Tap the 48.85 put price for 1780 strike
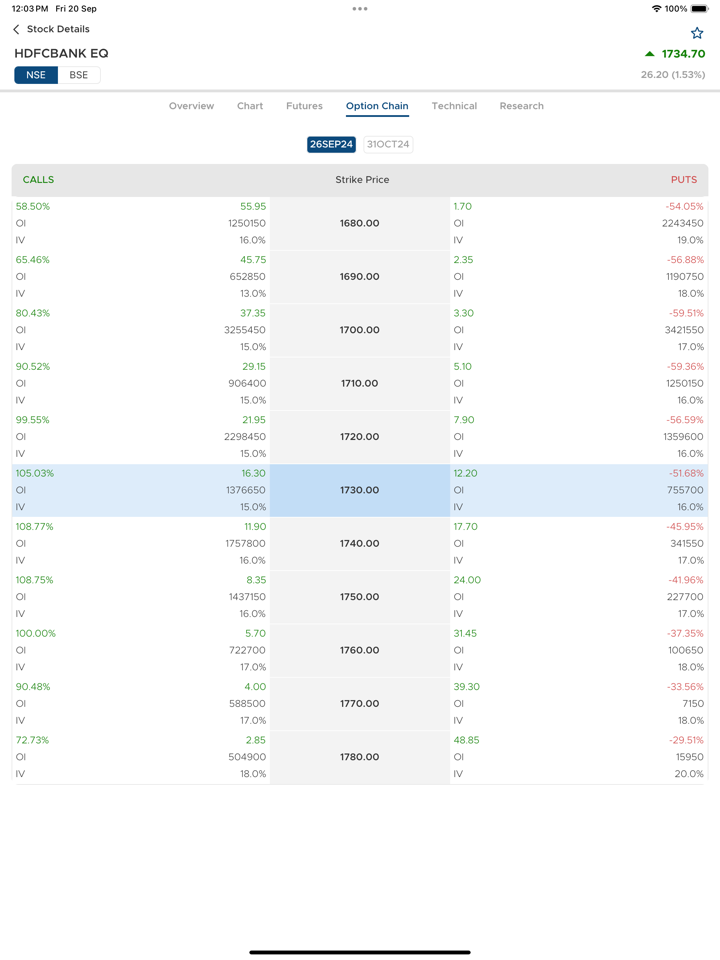The image size is (720, 960). tap(466, 741)
